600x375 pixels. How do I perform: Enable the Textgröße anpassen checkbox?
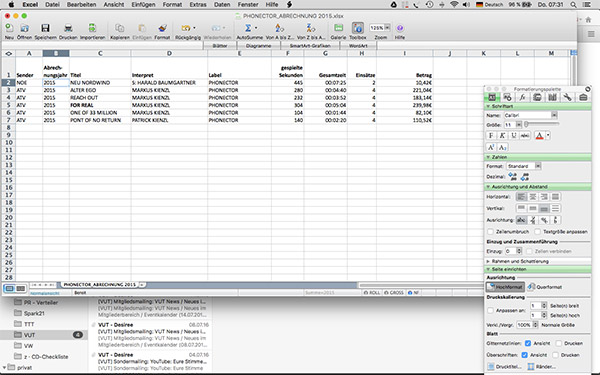point(538,232)
